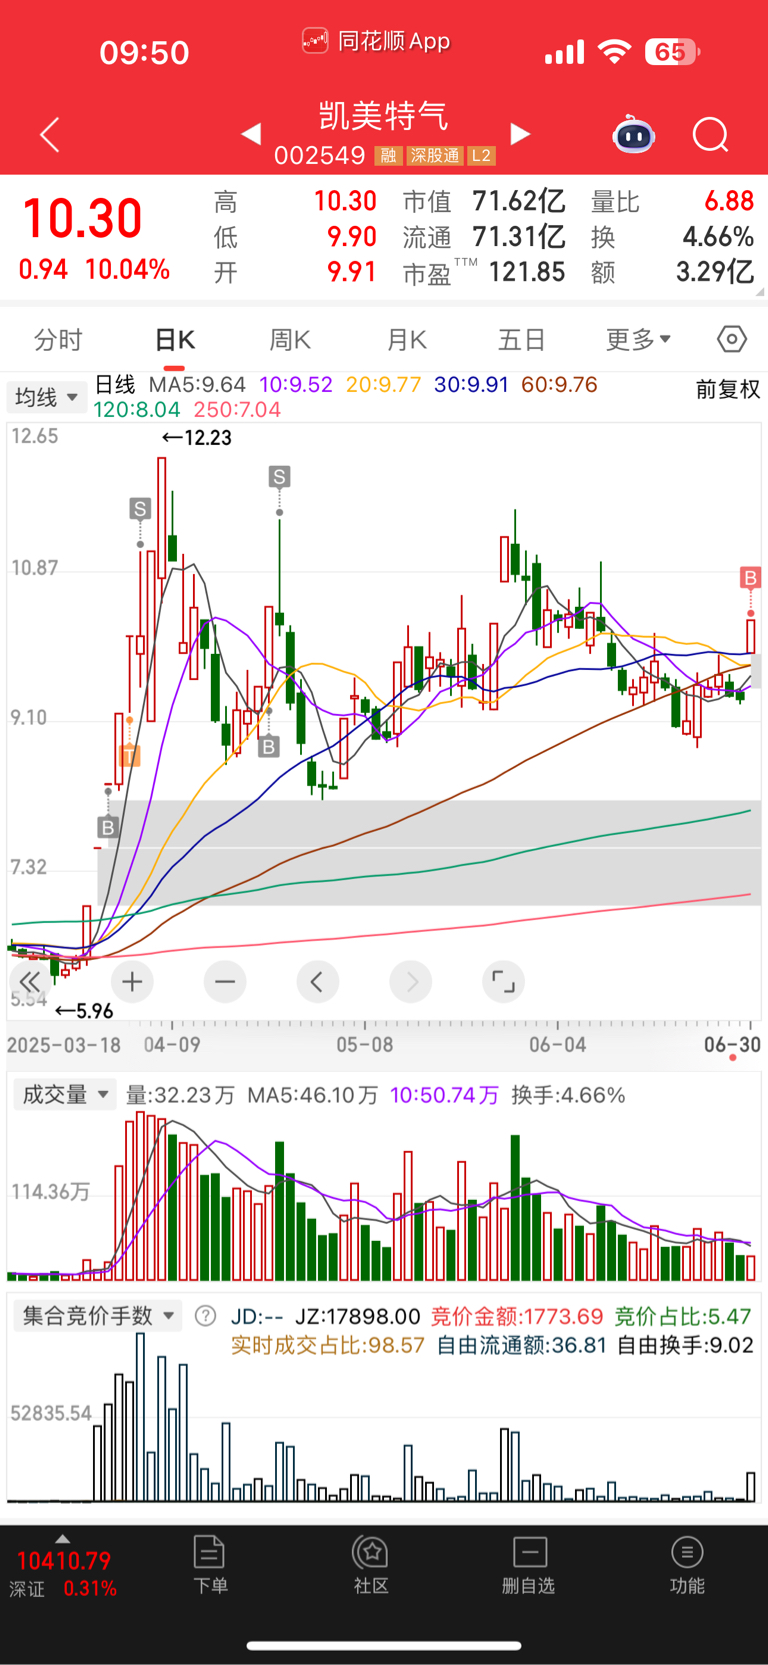768x1665 pixels.
Task: Switch to 月K tab
Action: pyautogui.click(x=407, y=340)
